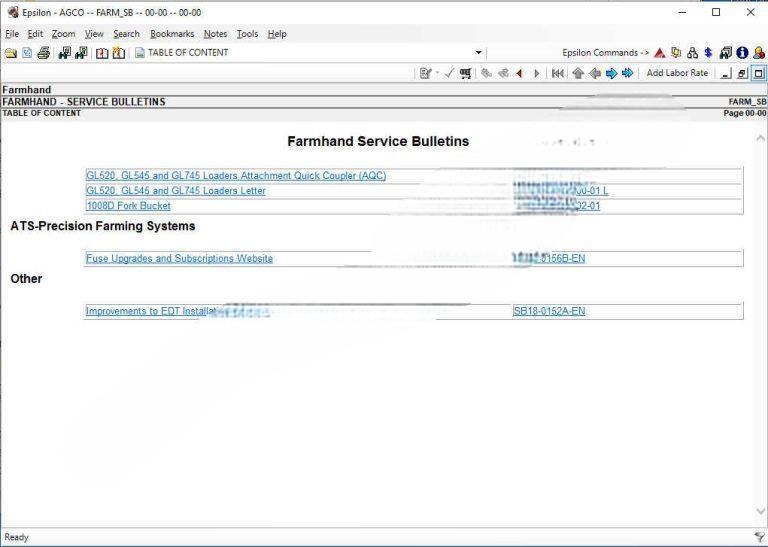Click the Page 00-00 label
Viewport: 768px width, 547px height.
click(x=744, y=113)
